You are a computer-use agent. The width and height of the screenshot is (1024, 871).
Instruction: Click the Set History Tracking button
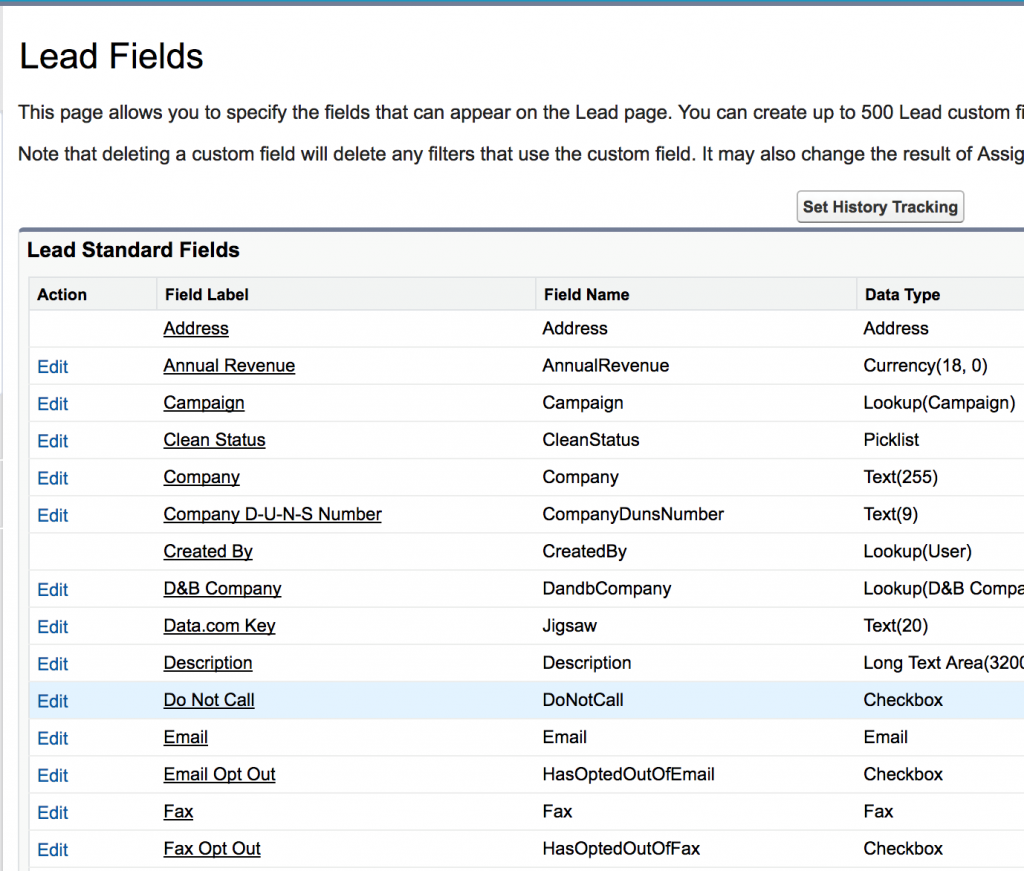(880, 207)
